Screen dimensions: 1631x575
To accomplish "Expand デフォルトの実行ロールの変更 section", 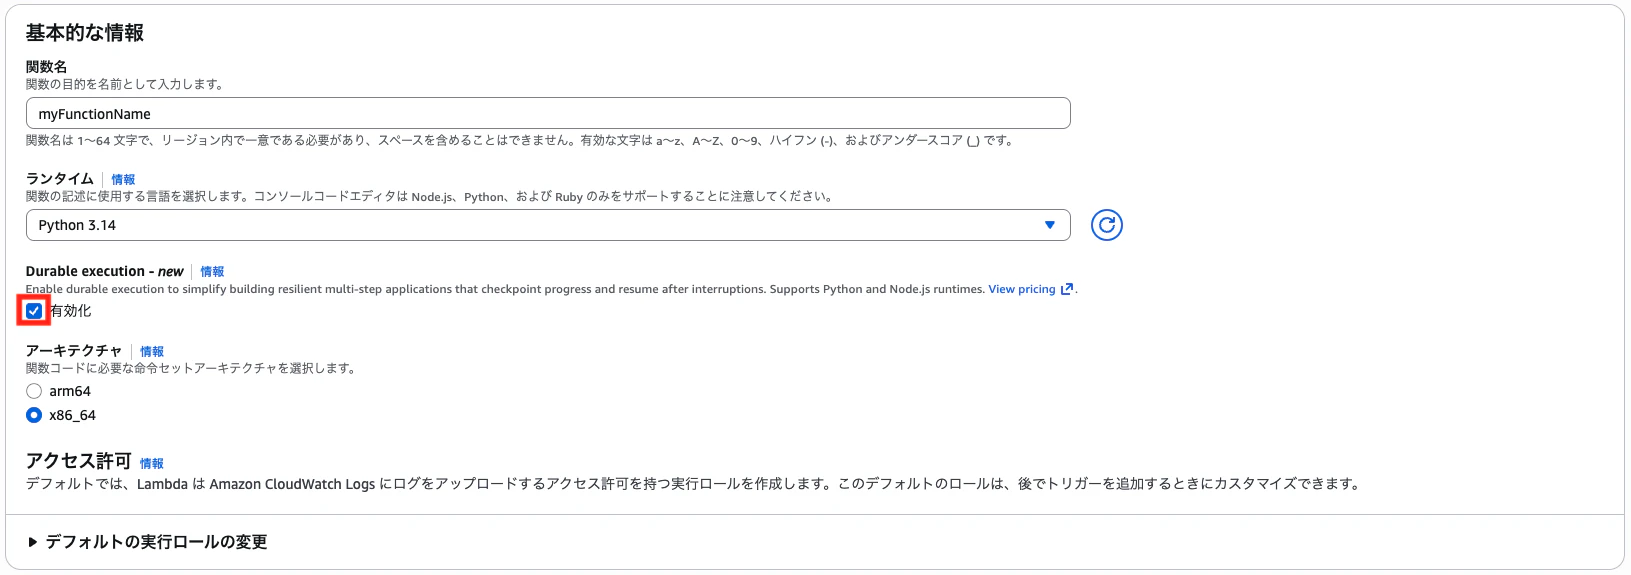I will [147, 542].
